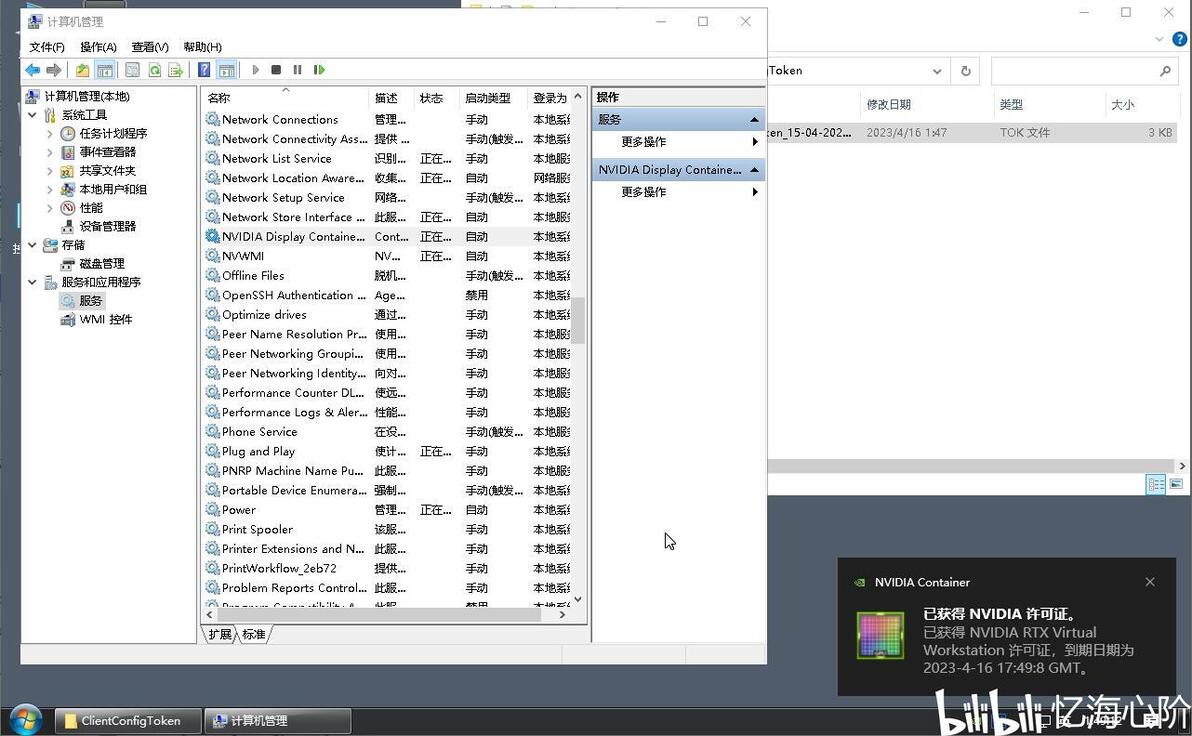This screenshot has height=736, width=1192.
Task: Click Explorer refresh button
Action: click(965, 71)
